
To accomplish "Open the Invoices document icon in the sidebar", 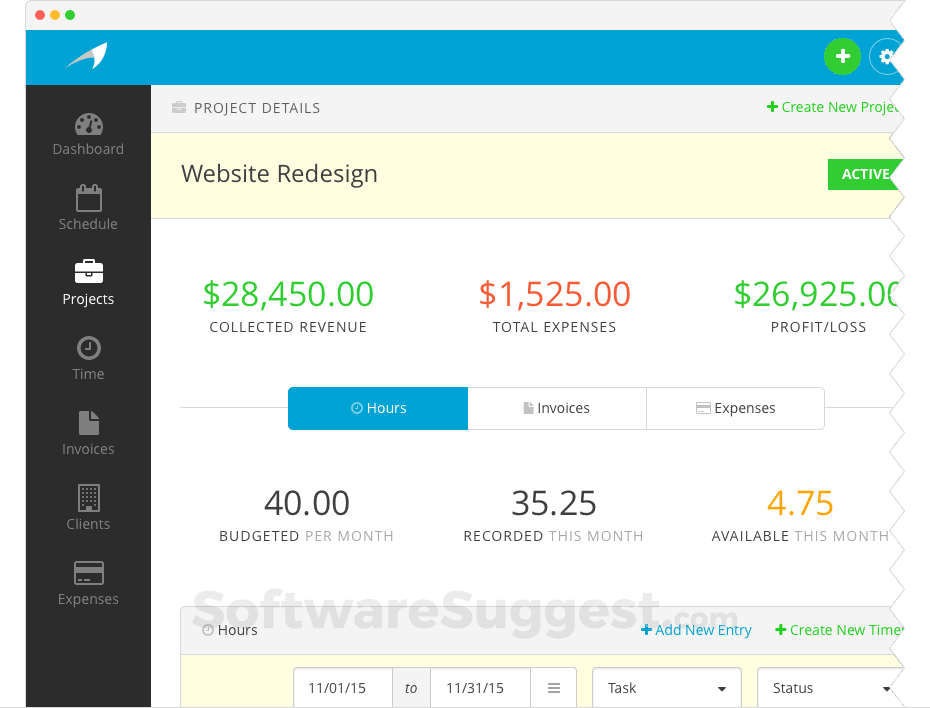I will pyautogui.click(x=88, y=423).
